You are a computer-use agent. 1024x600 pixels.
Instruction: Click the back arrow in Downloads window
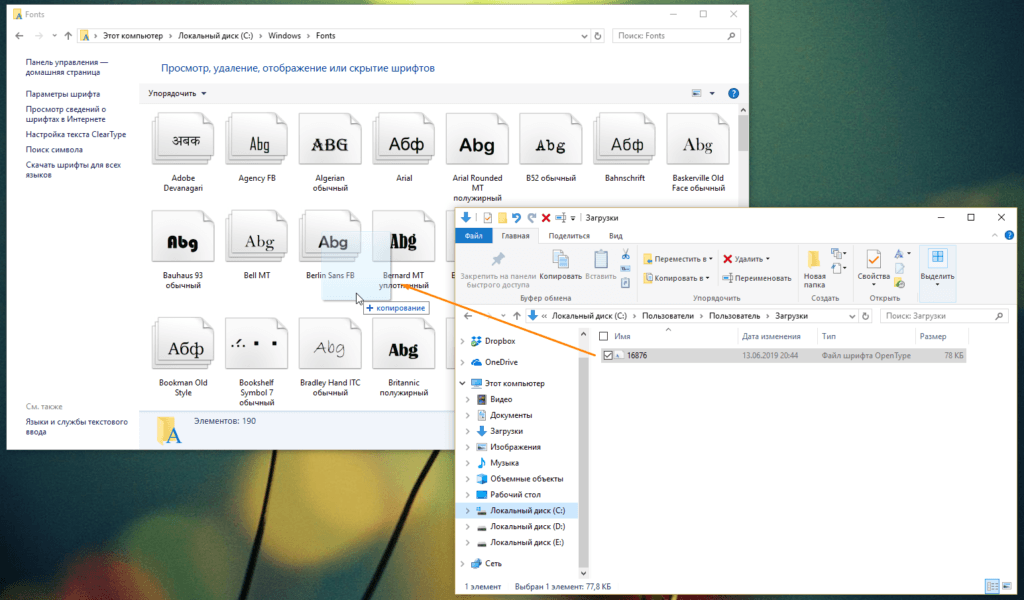[x=468, y=316]
